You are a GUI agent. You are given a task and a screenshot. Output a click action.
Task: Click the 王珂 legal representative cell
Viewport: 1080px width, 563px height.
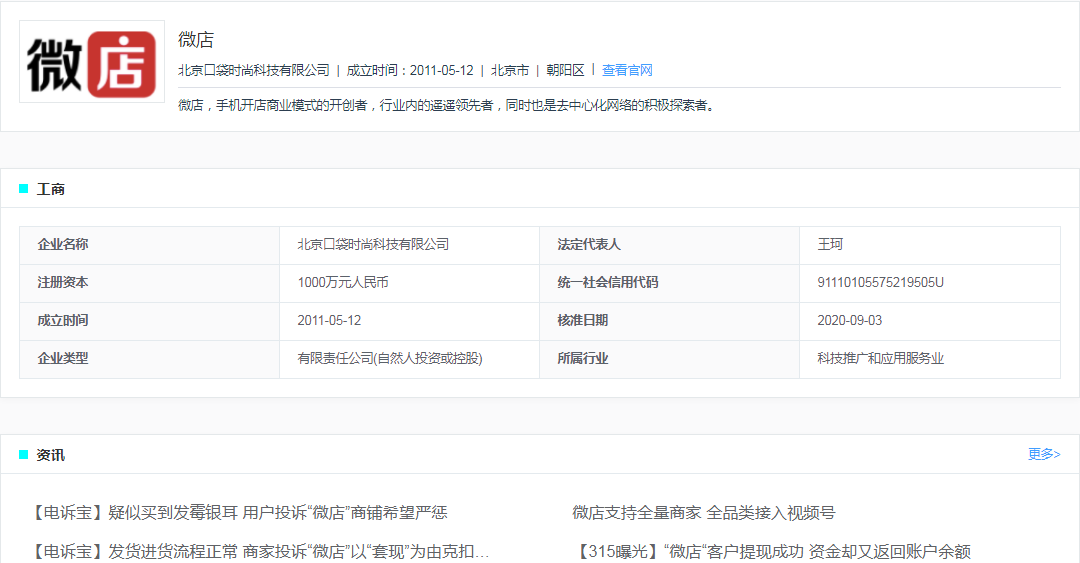click(x=930, y=245)
